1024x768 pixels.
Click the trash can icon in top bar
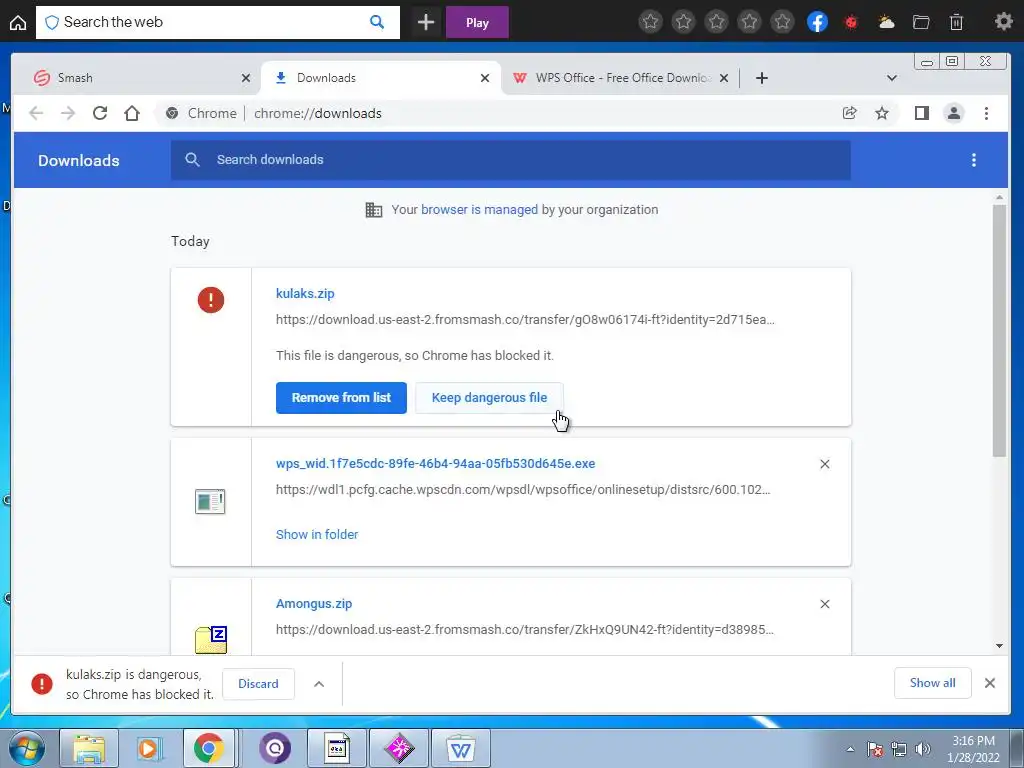[956, 22]
